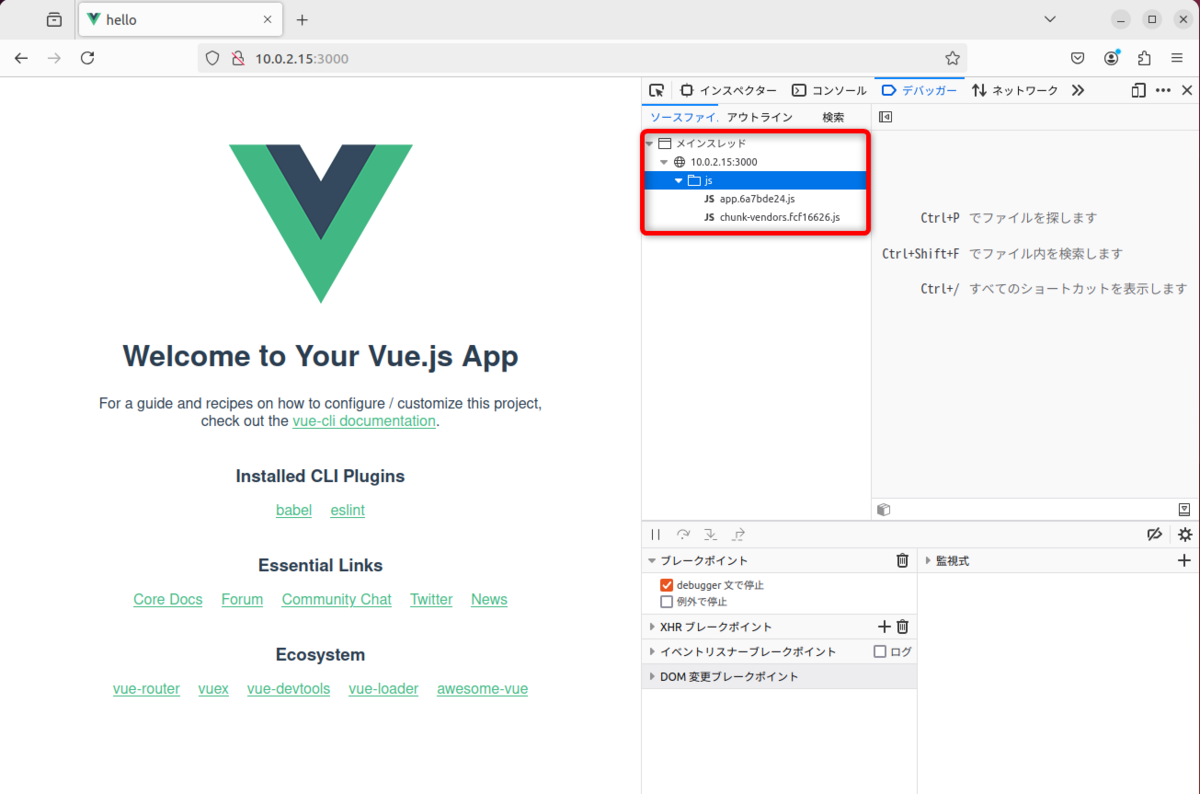Open the Firefox account icon
The width and height of the screenshot is (1200, 794).
pos(1112,58)
